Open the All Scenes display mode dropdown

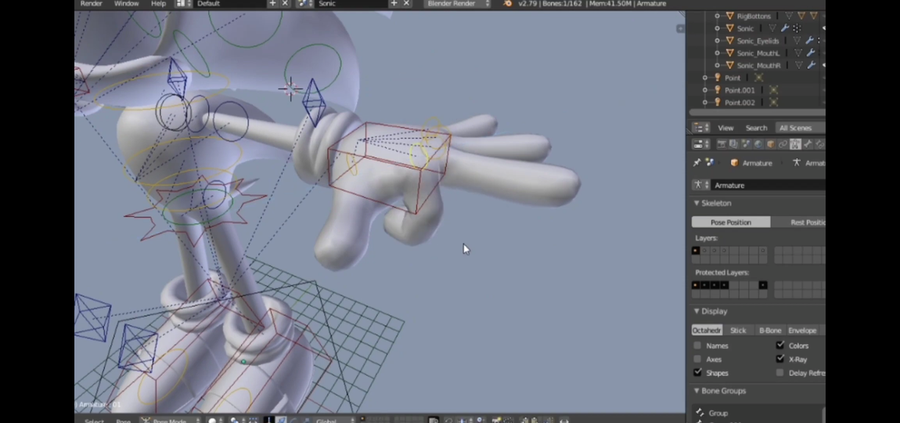tap(799, 128)
